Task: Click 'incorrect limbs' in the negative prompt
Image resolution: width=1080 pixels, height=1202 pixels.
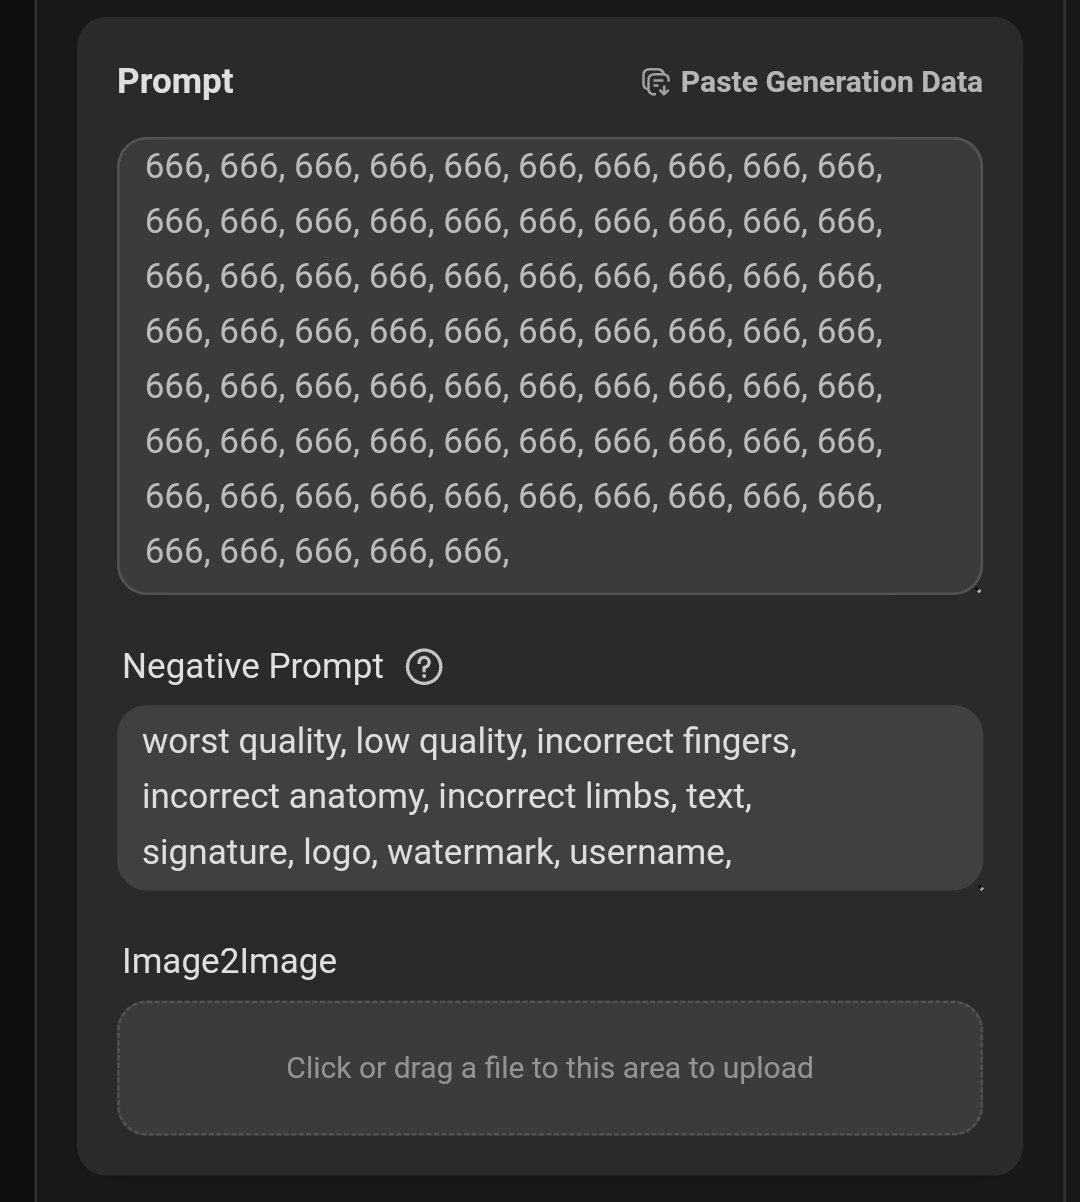Action: pos(558,796)
